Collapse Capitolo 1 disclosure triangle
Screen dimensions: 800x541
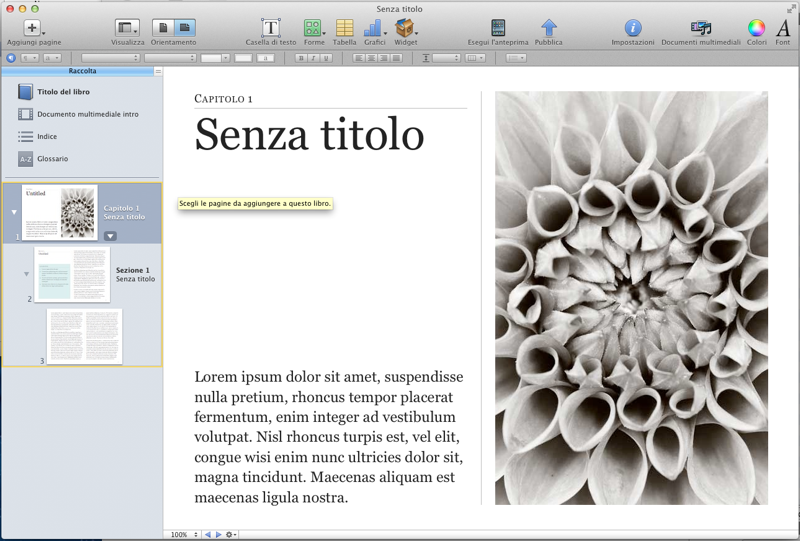click(x=14, y=212)
